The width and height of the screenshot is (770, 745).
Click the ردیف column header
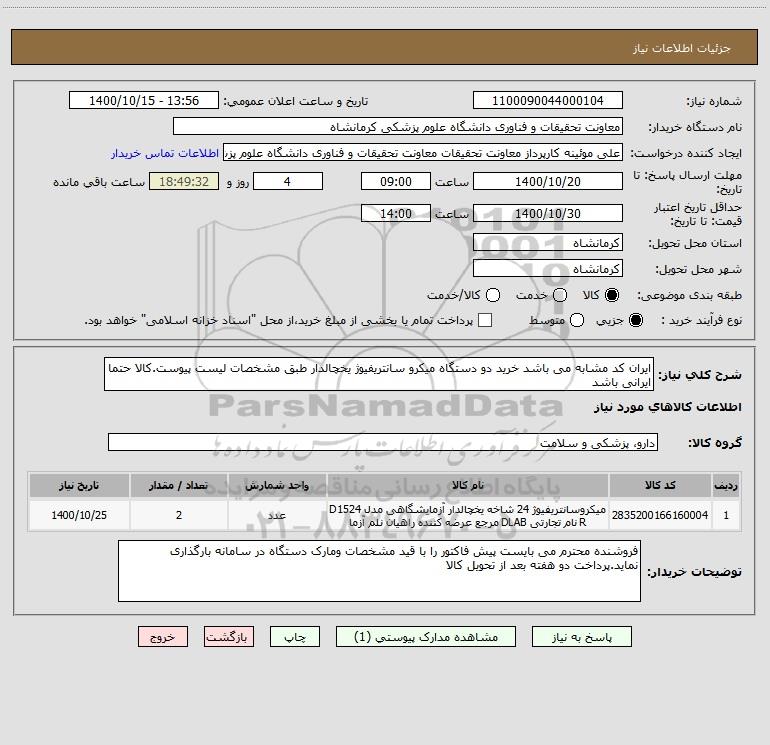point(726,485)
